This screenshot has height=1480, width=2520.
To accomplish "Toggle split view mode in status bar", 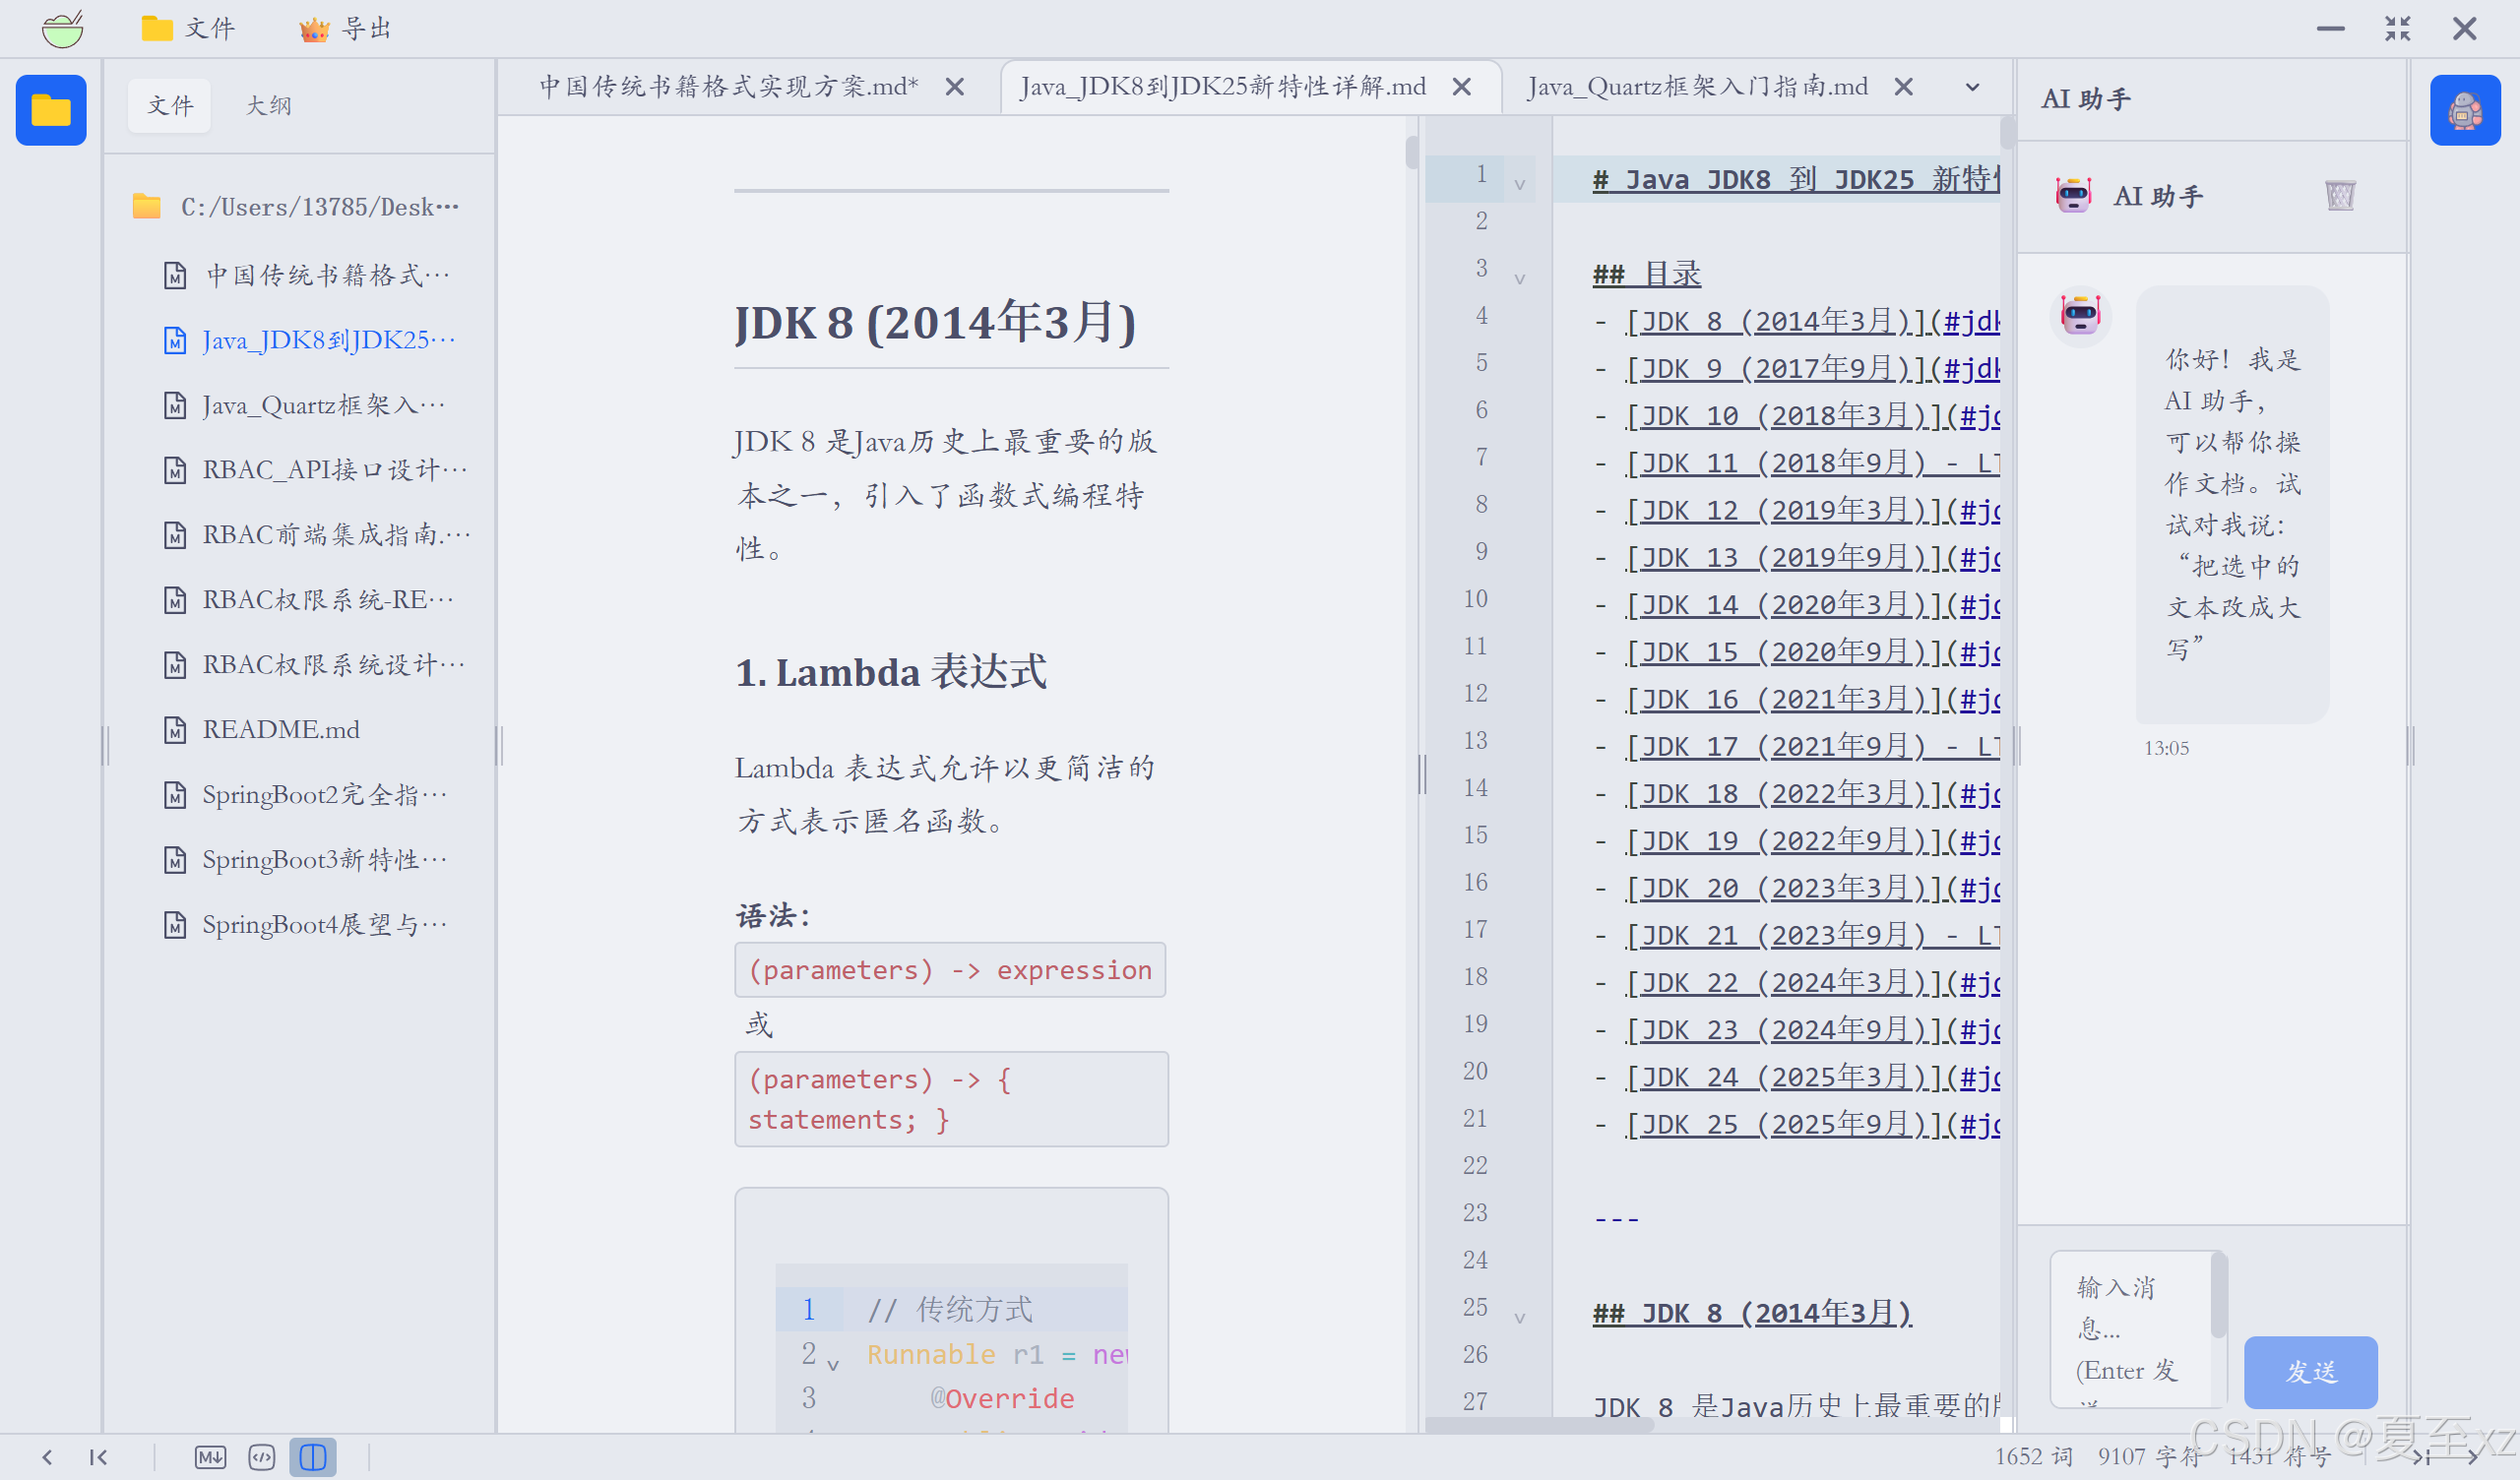I will point(313,1457).
